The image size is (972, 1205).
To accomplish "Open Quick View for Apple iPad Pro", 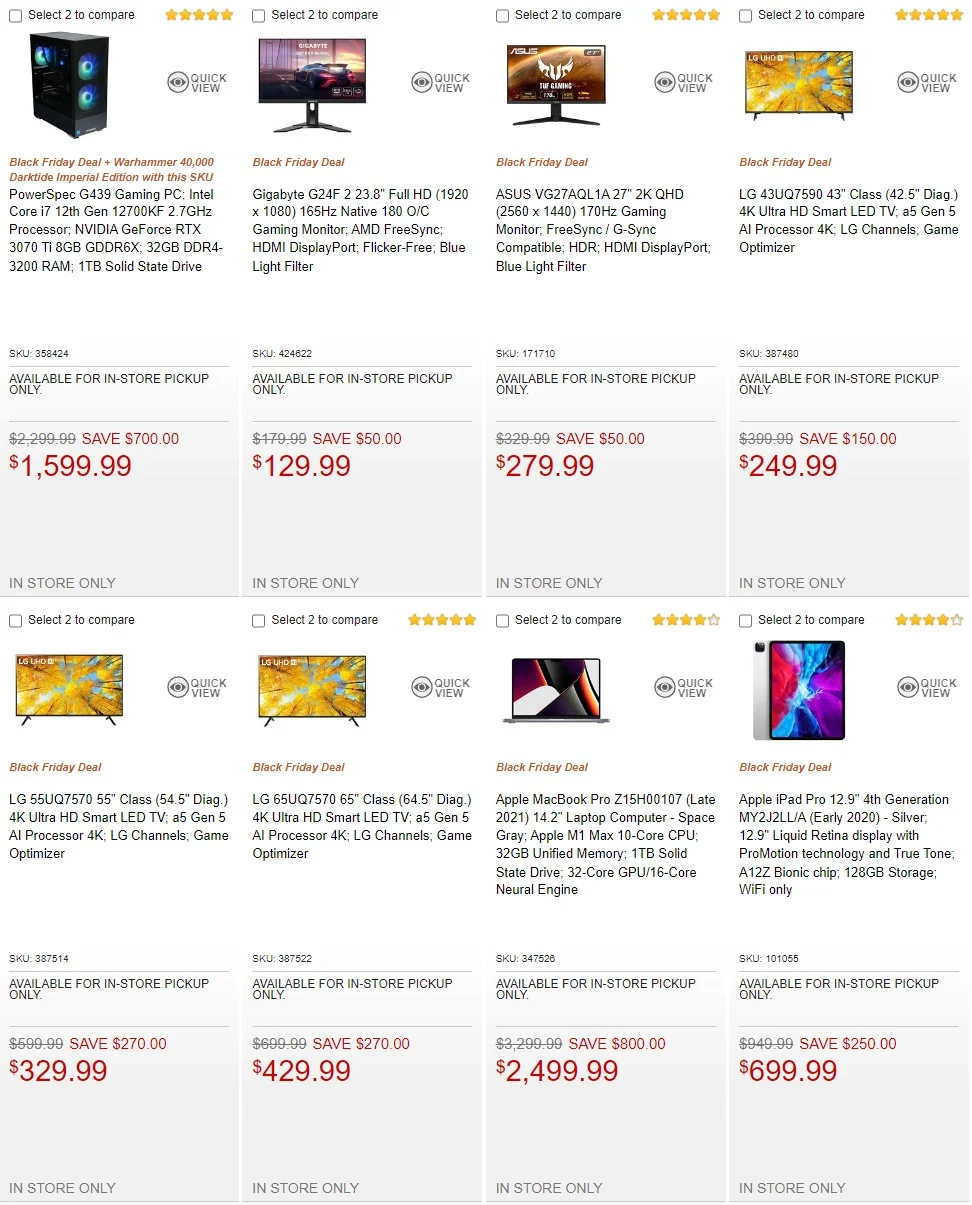I will (x=927, y=688).
